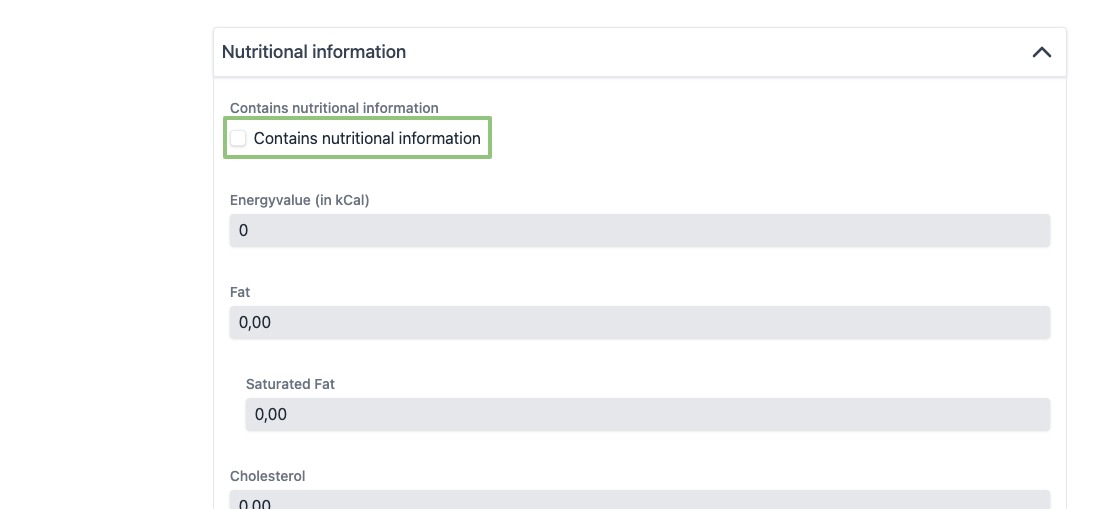Select the Cholesterol input field
Viewport: 1099px width, 509px height.
click(x=640, y=501)
